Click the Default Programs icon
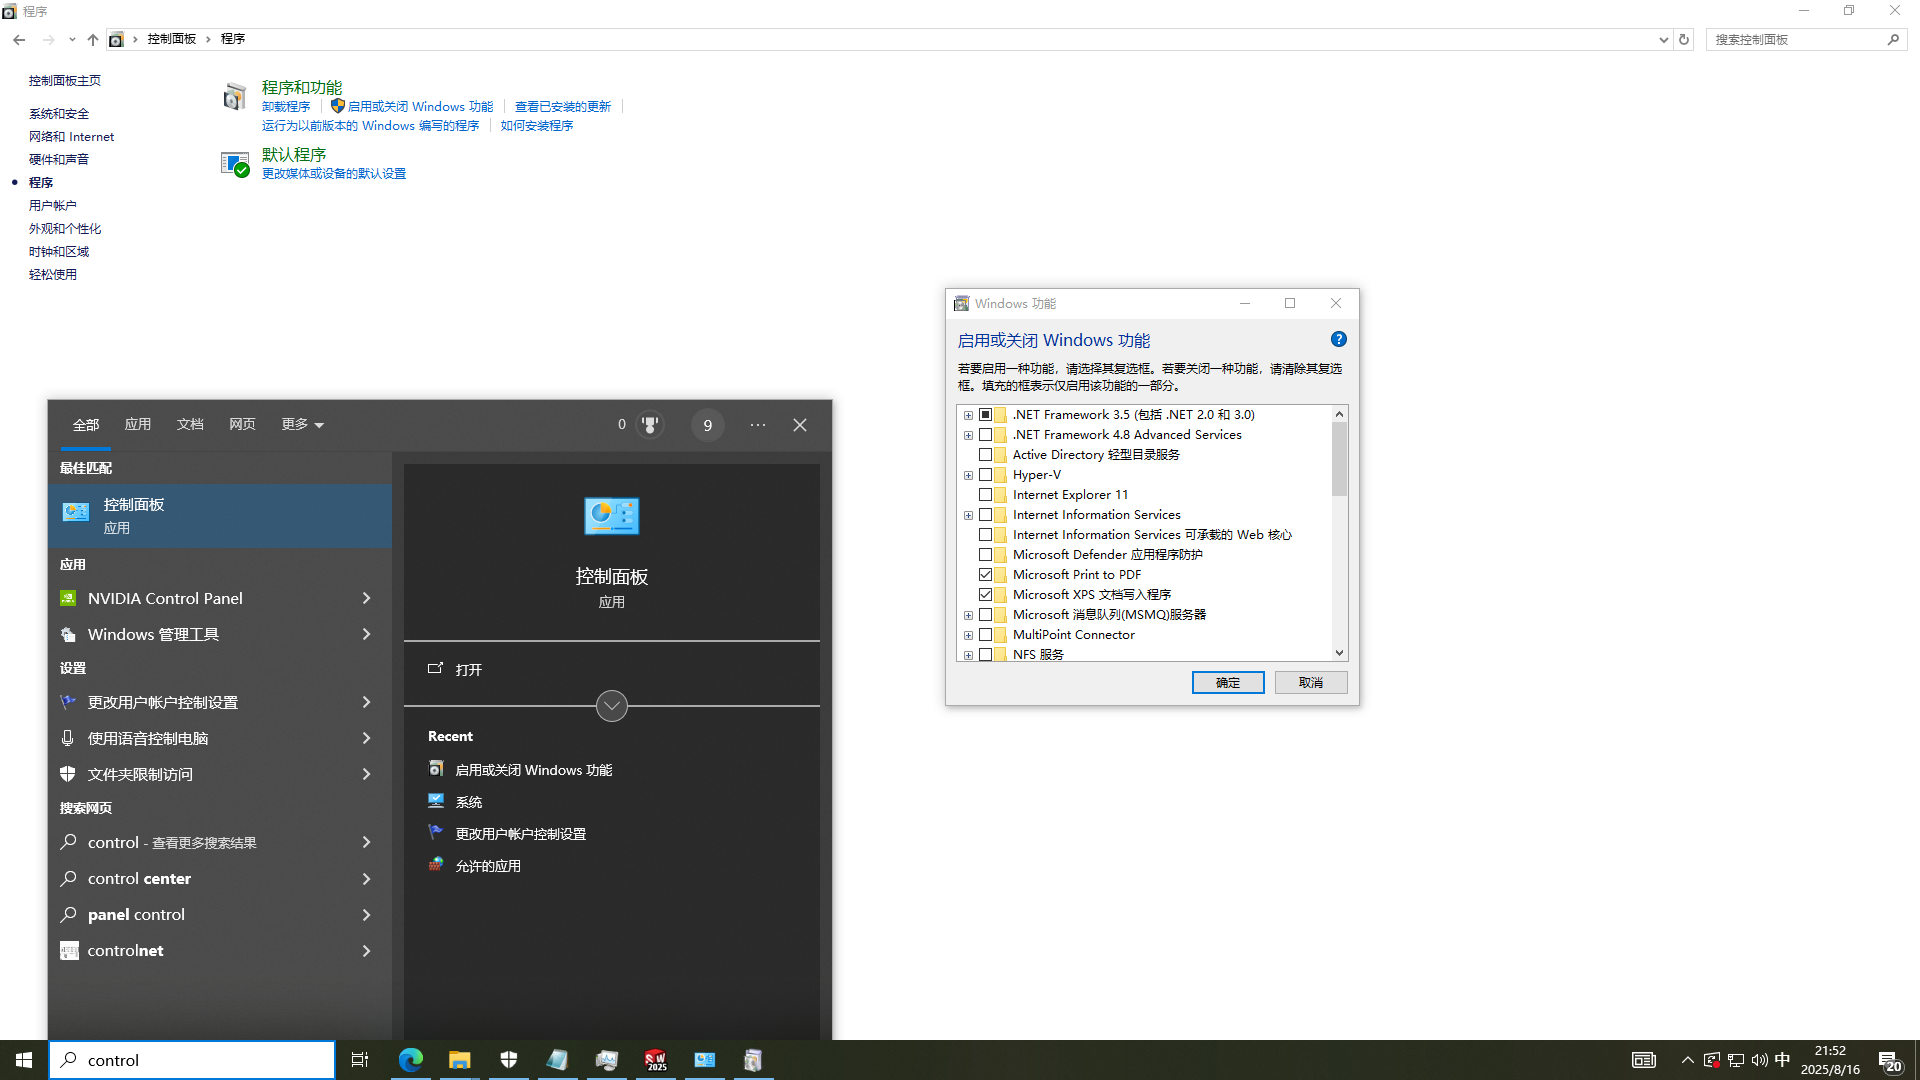Viewport: 1920px width, 1080px height. pos(235,163)
